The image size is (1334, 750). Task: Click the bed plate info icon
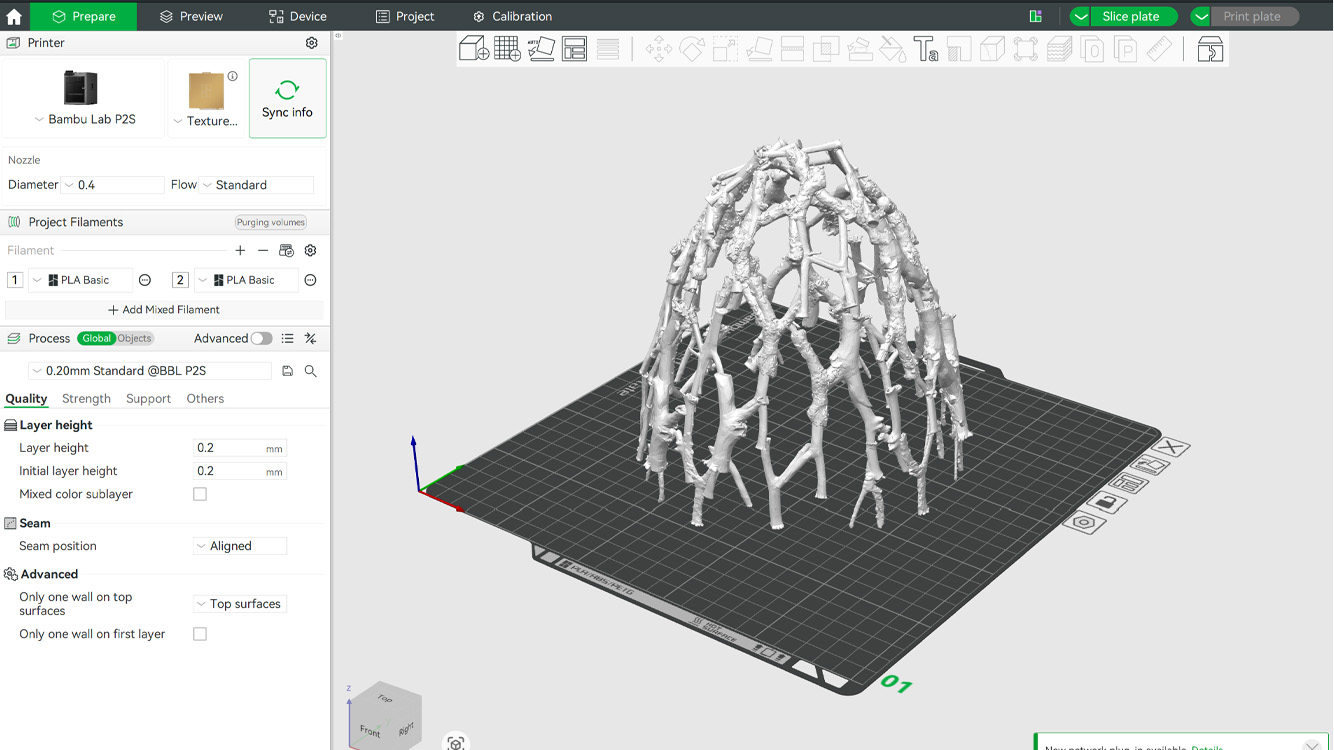point(232,76)
